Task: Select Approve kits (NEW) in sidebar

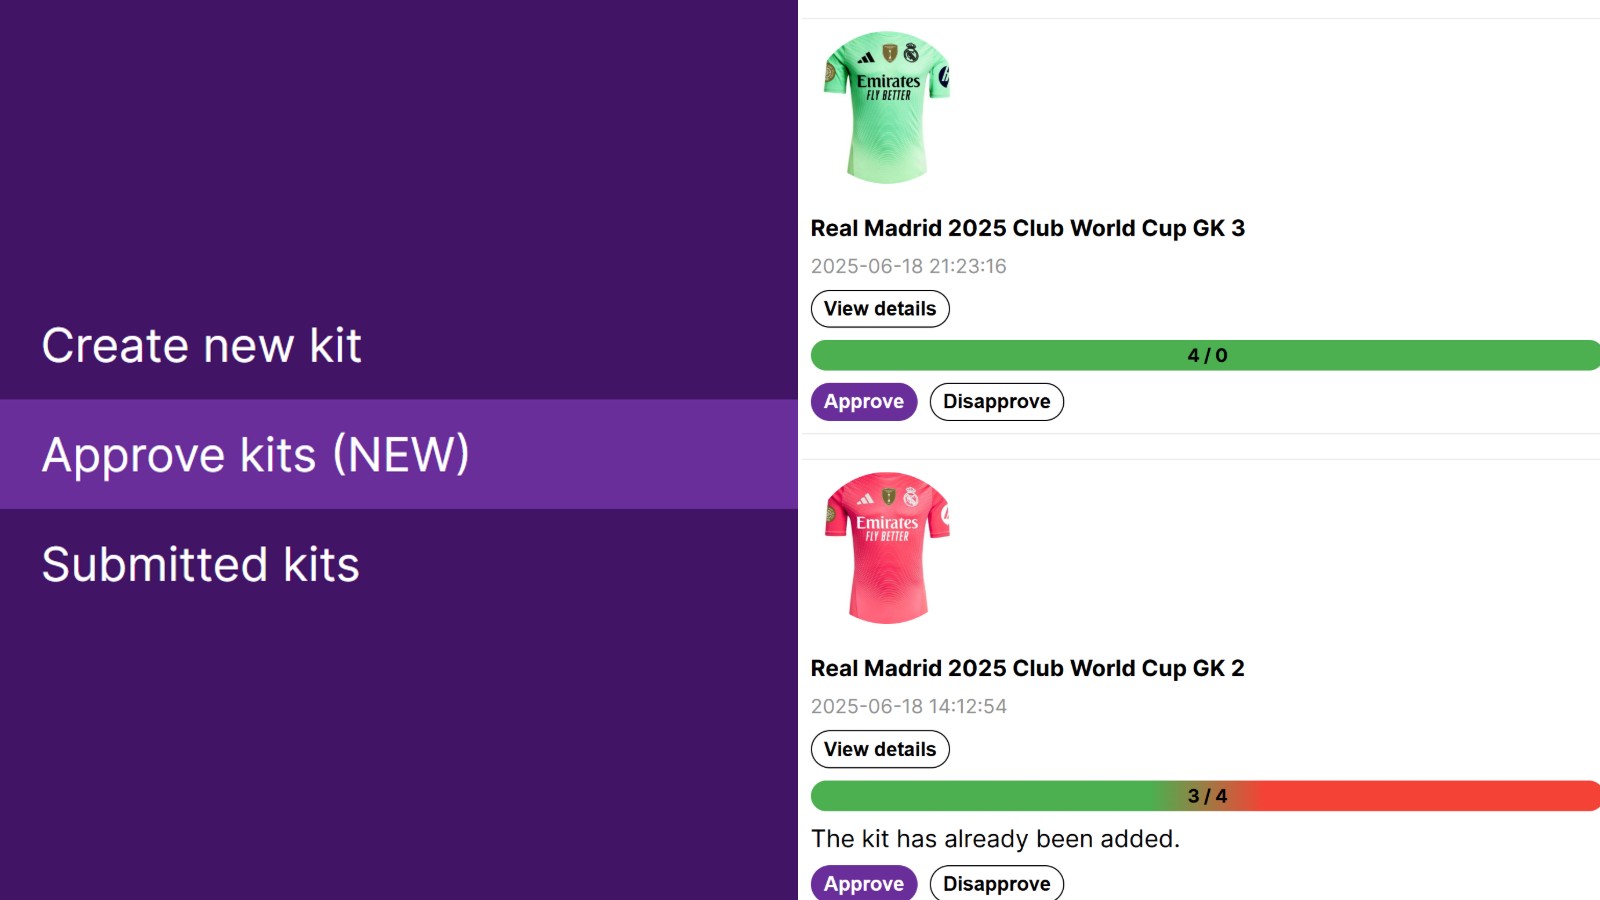Action: coord(256,455)
